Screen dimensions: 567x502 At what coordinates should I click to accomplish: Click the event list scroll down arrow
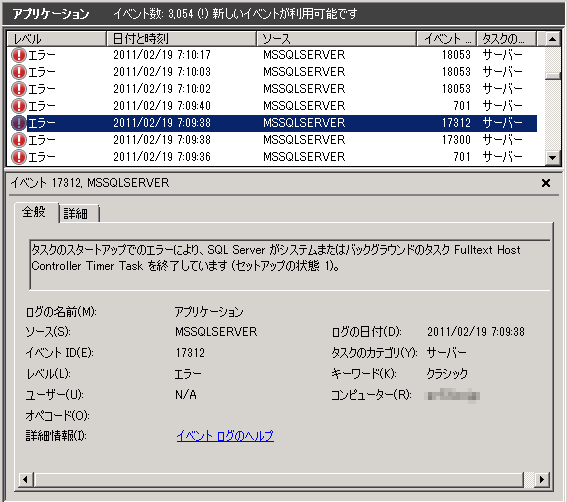click(x=552, y=157)
